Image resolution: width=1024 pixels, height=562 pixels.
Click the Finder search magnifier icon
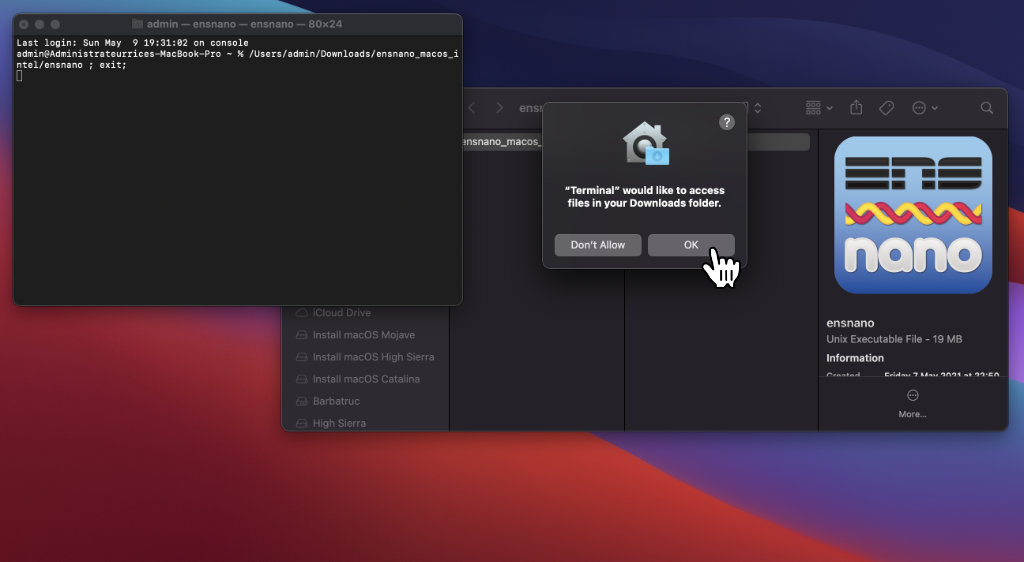tap(987, 108)
